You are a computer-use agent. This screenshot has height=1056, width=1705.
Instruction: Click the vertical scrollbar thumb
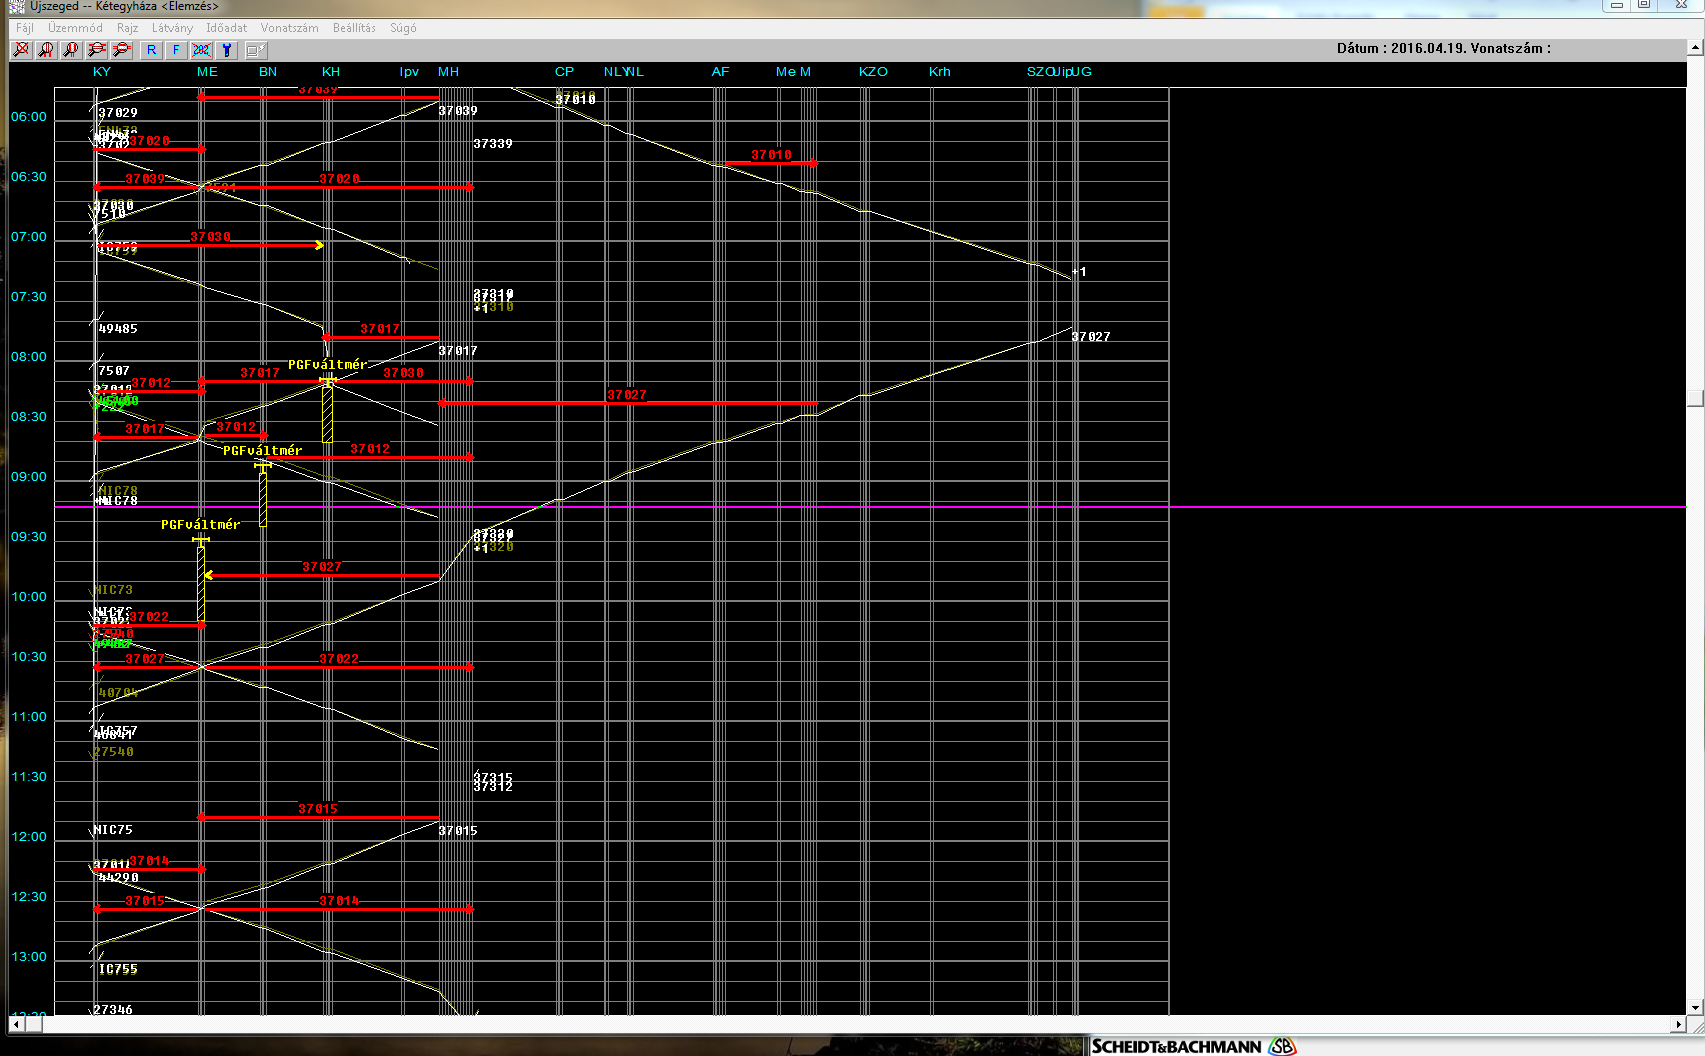tap(1696, 398)
